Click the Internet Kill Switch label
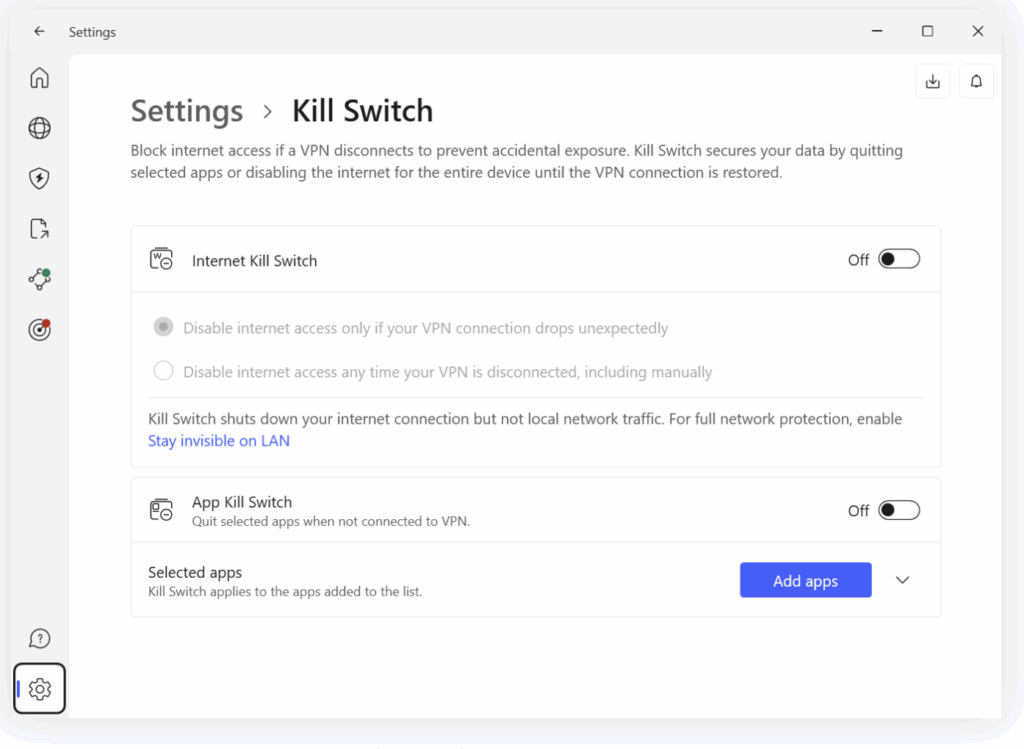 click(x=255, y=261)
